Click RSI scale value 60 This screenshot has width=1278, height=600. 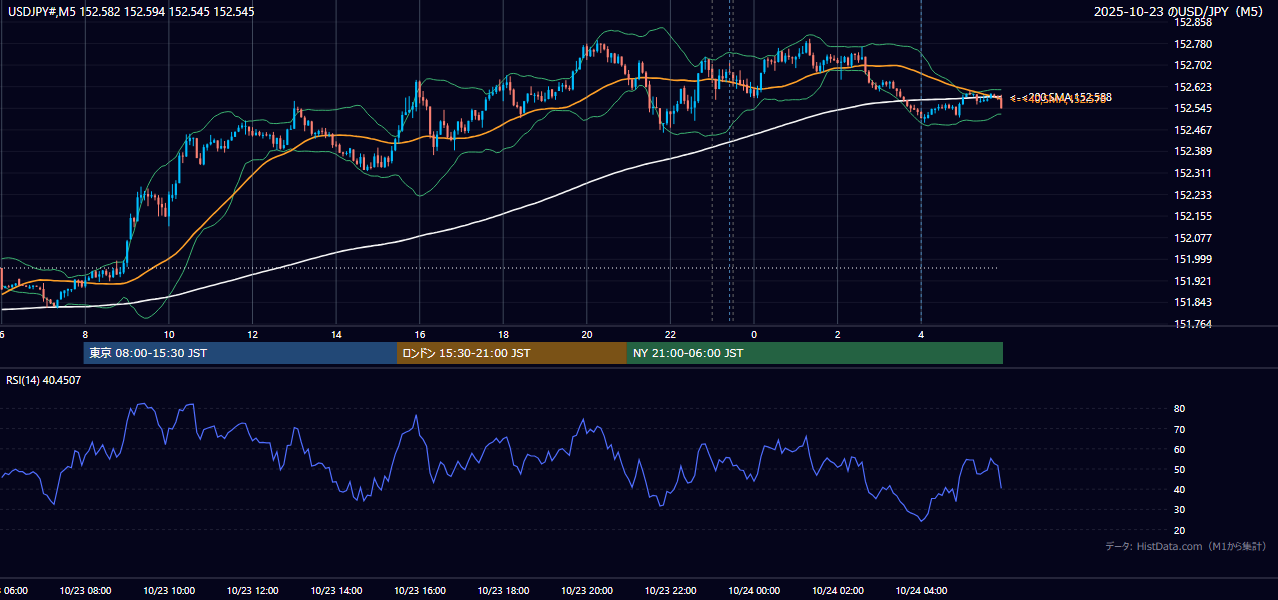click(x=1180, y=449)
